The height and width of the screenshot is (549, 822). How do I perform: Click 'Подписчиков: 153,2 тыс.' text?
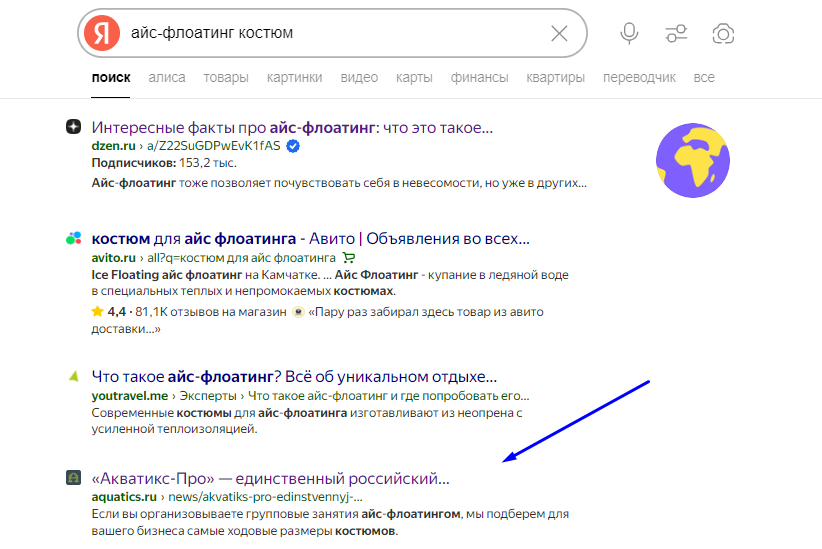(x=164, y=163)
